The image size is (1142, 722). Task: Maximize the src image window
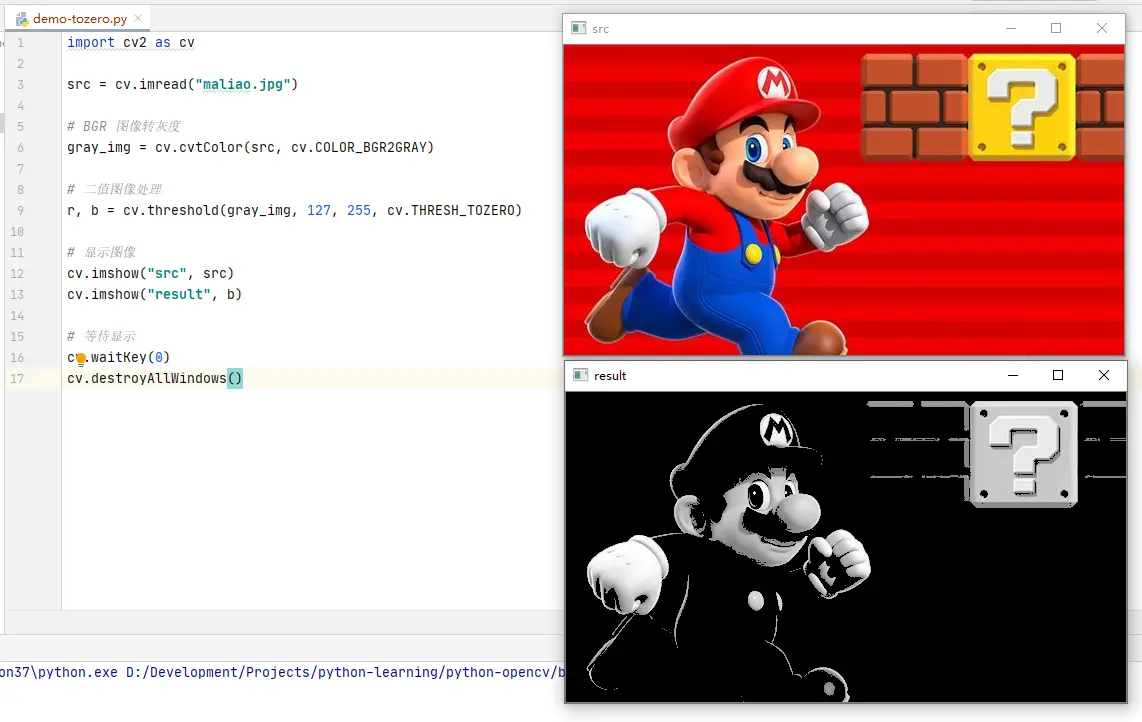point(1056,28)
